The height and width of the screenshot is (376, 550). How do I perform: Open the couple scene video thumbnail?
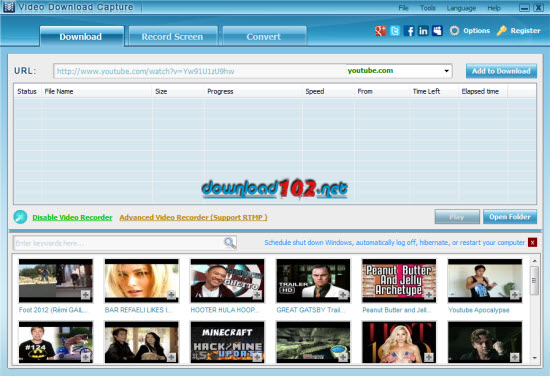142,342
